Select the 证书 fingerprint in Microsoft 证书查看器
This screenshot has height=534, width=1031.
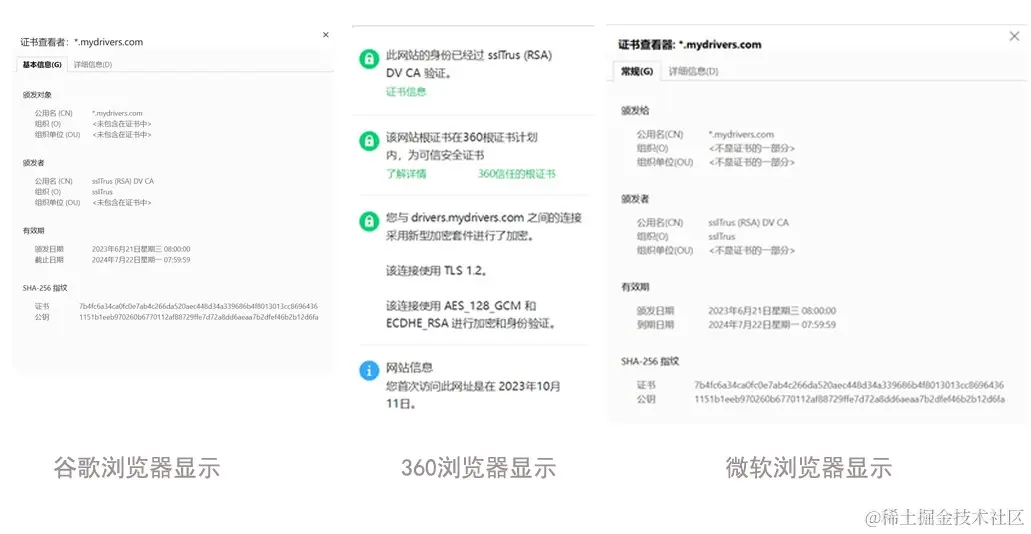tap(850, 385)
